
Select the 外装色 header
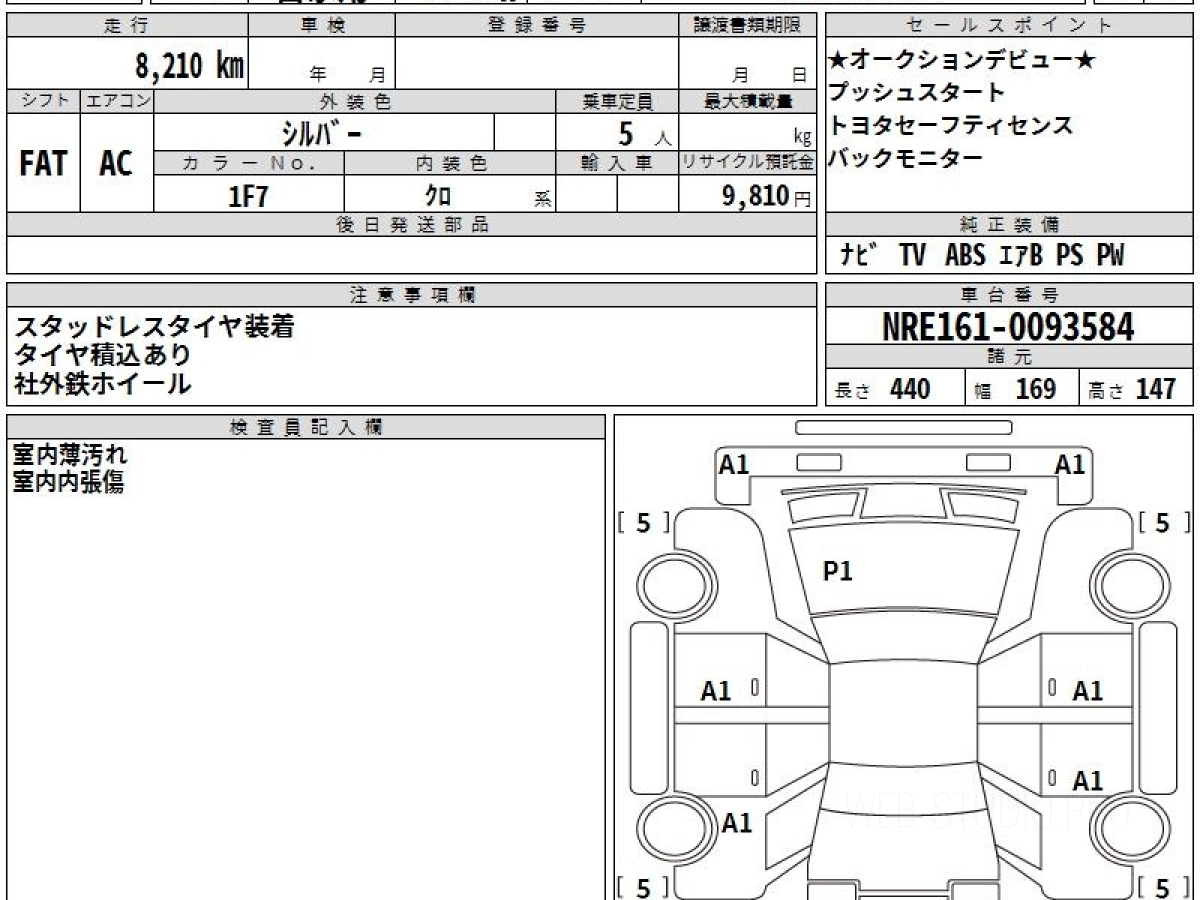click(355, 101)
